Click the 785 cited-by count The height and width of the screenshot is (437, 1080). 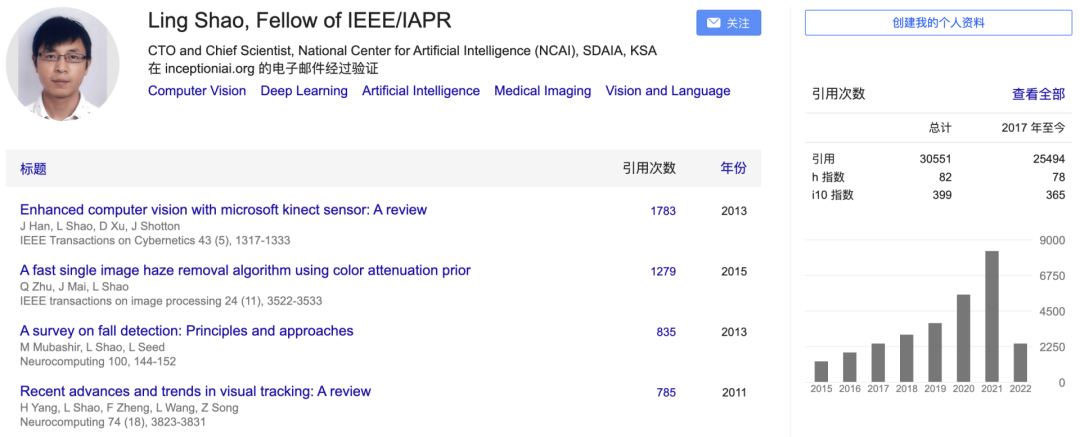(x=666, y=393)
